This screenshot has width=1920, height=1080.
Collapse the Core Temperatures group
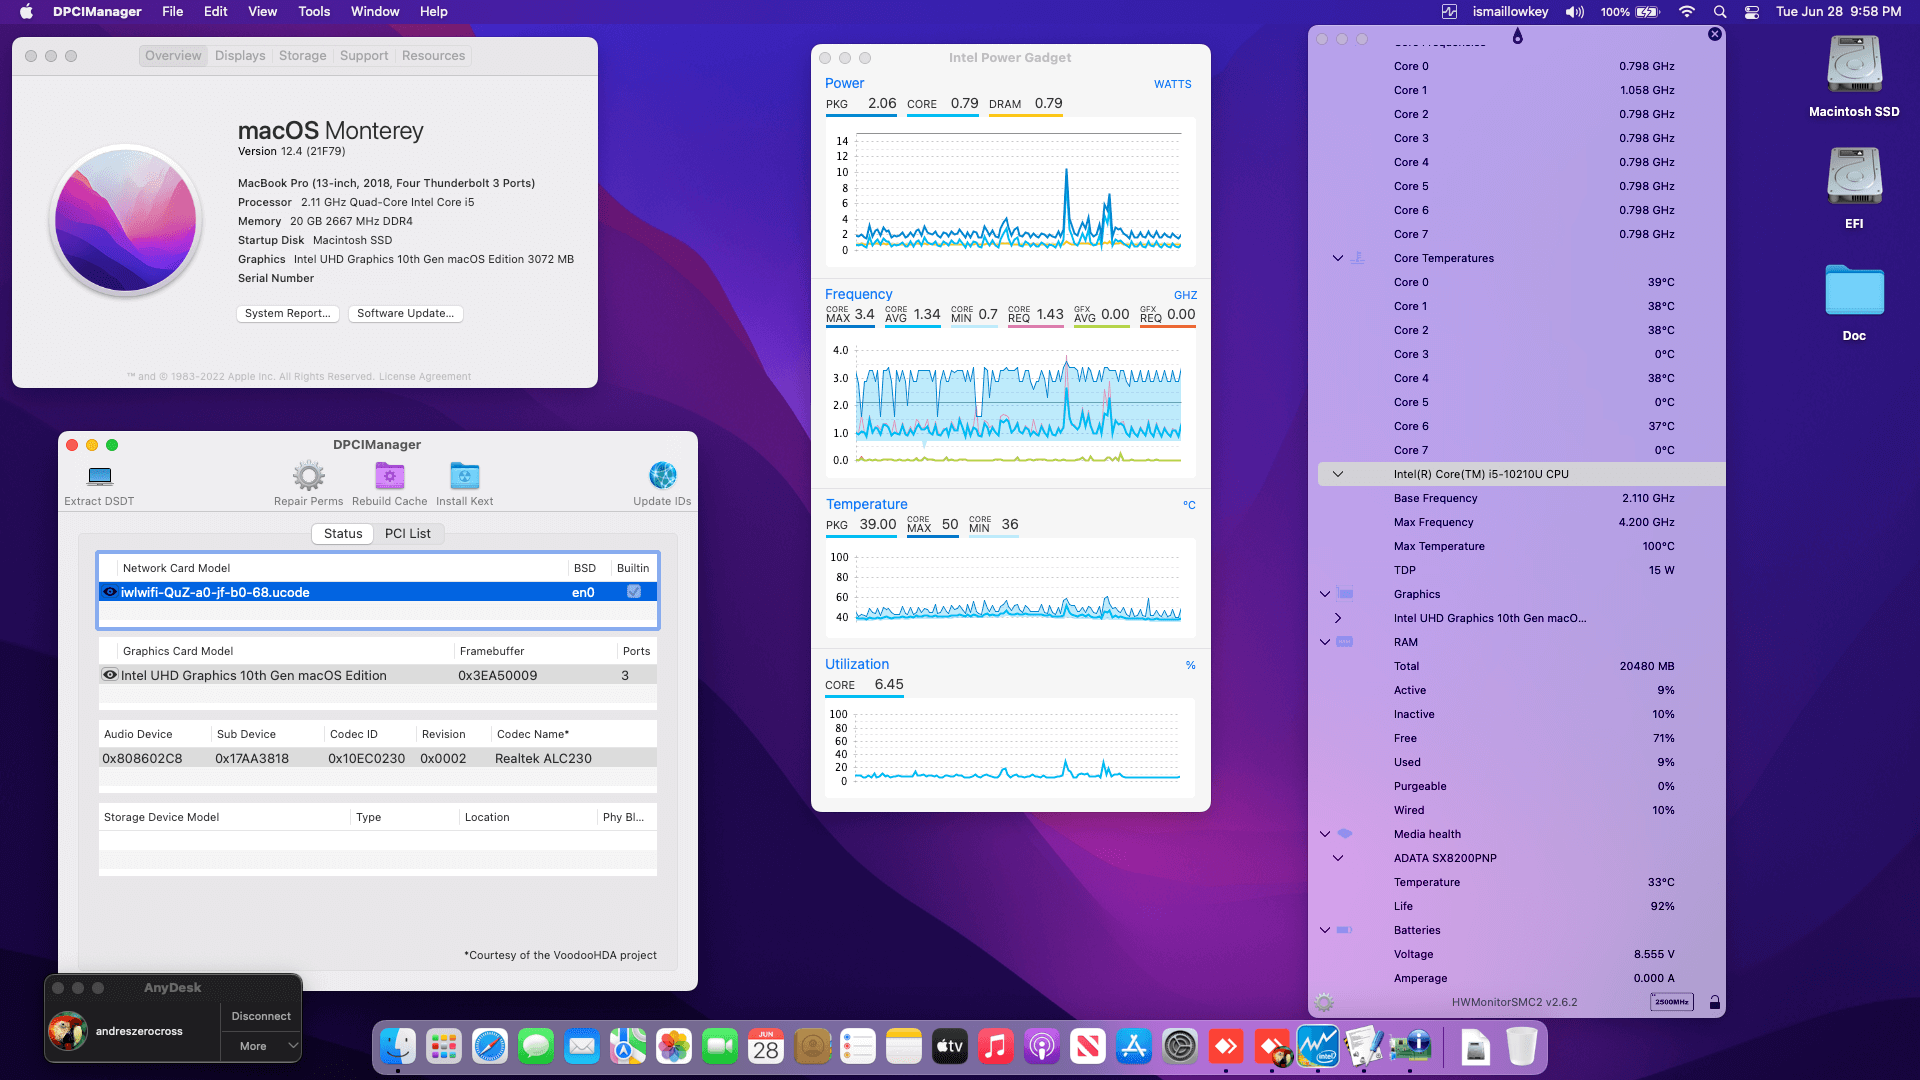click(1338, 258)
